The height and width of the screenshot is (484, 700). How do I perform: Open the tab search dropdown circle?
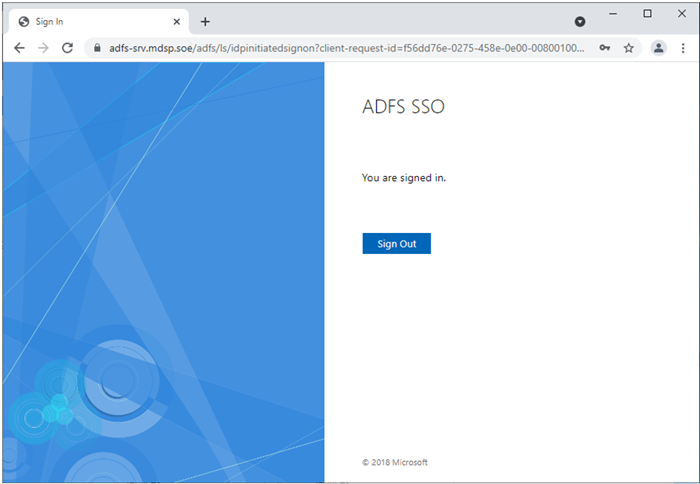click(580, 21)
